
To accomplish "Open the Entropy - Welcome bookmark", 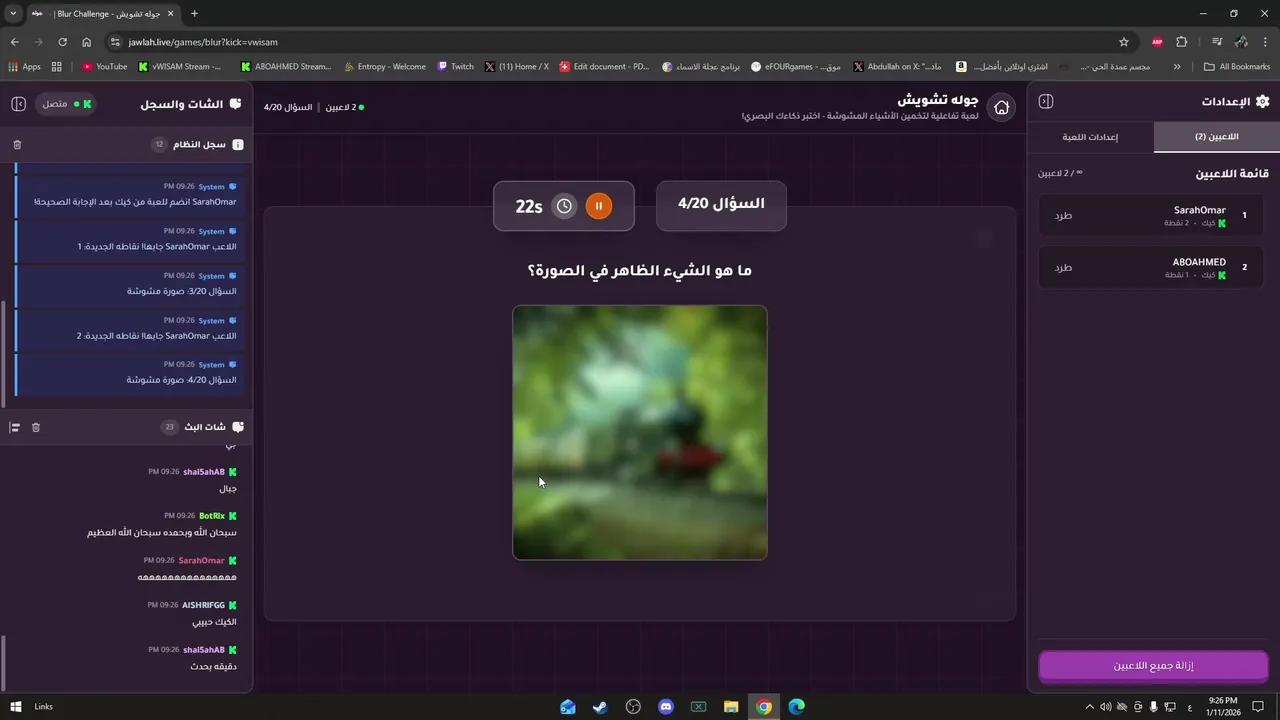I will click(x=384, y=67).
